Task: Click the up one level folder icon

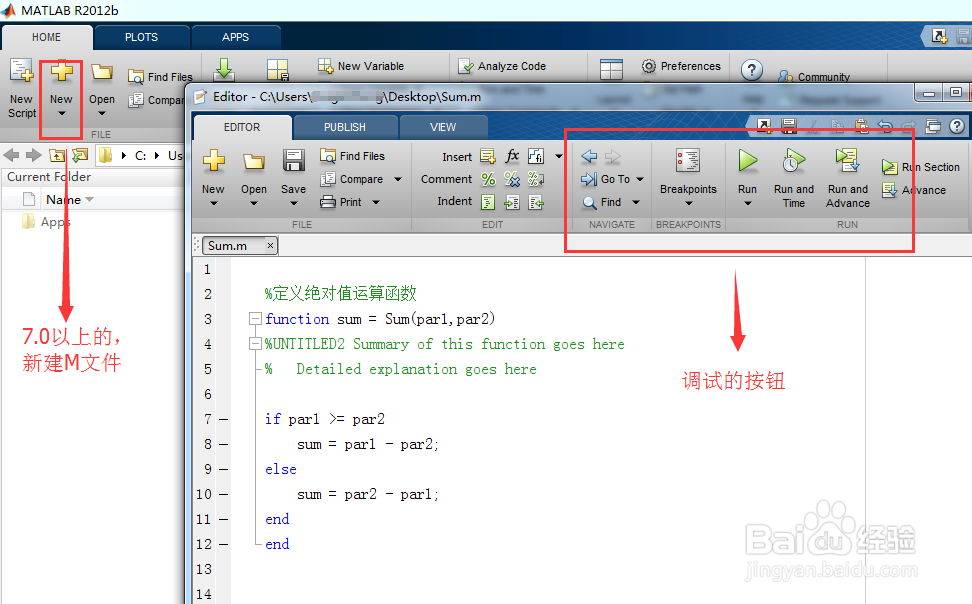Action: coord(58,155)
